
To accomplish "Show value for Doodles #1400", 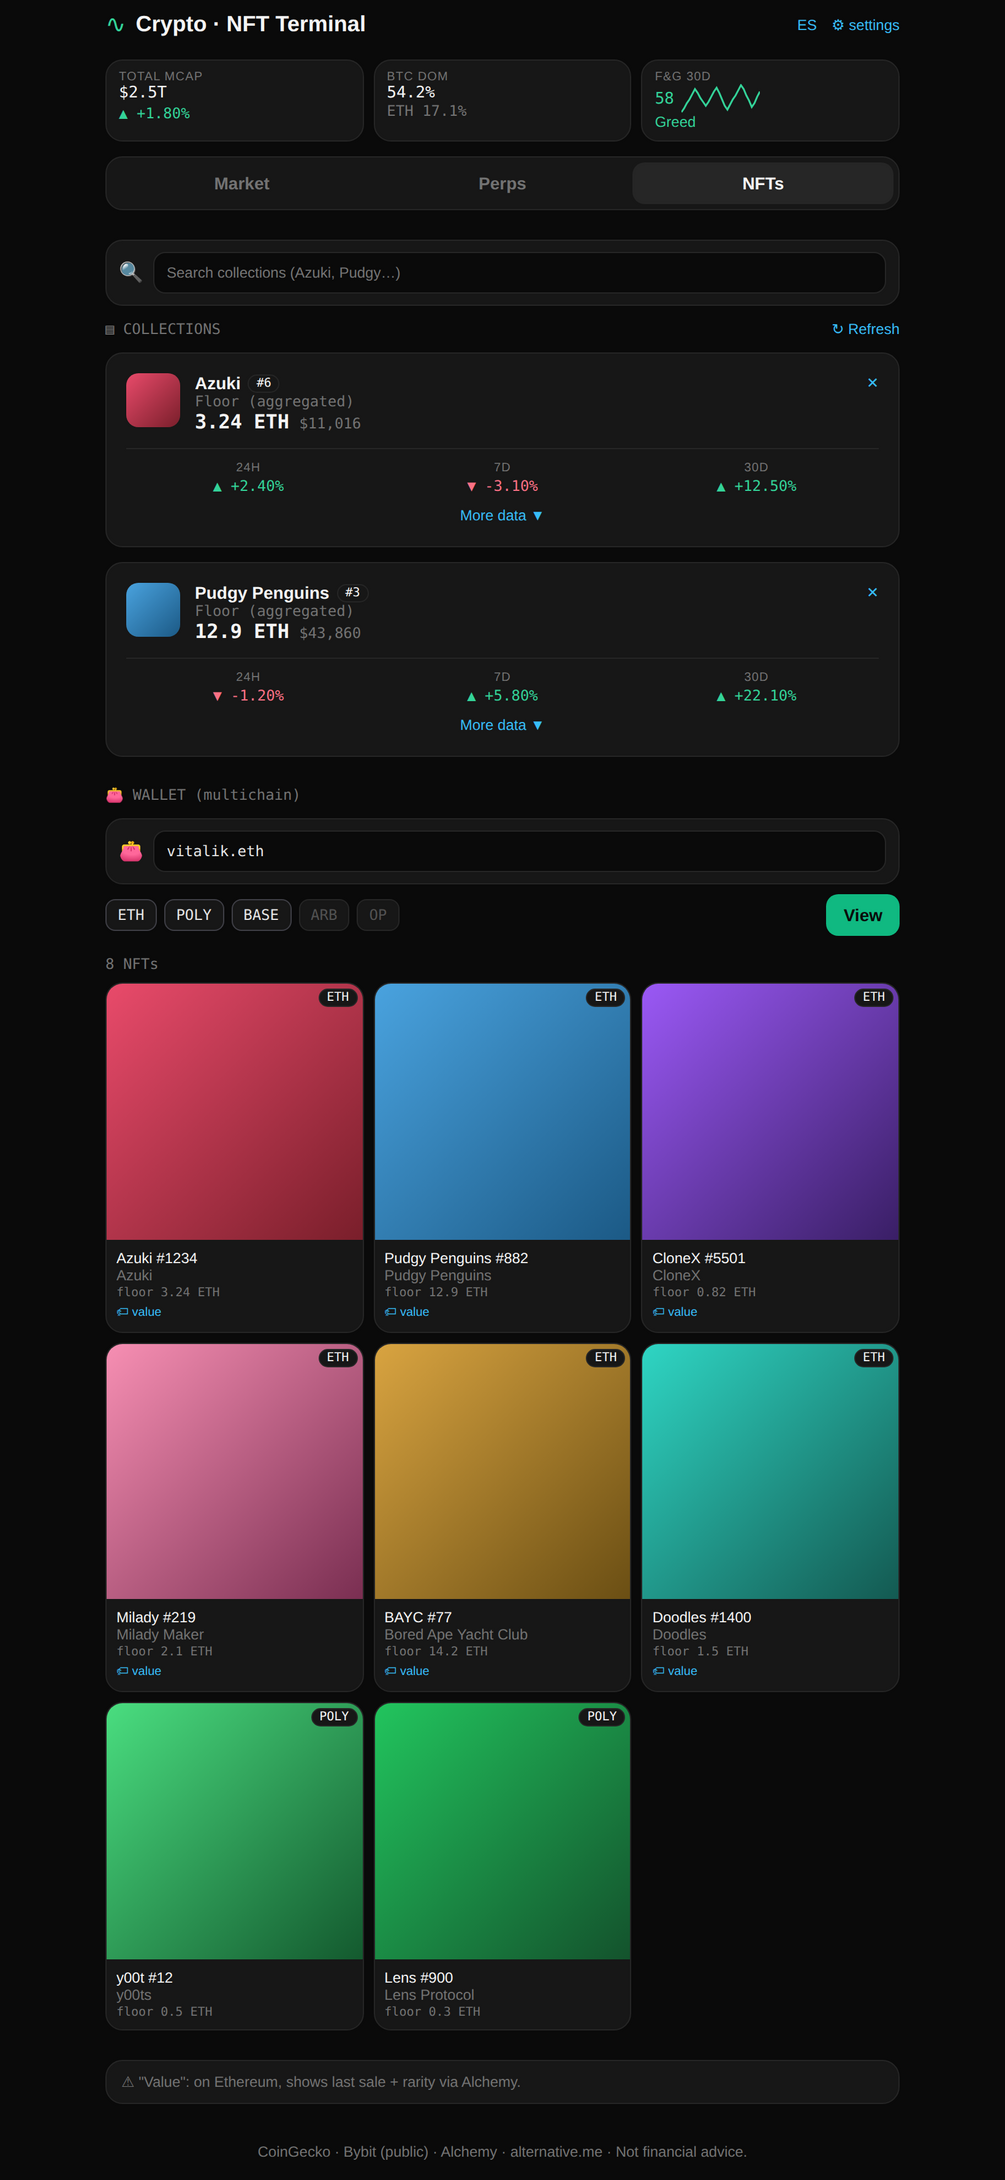I will (675, 1671).
